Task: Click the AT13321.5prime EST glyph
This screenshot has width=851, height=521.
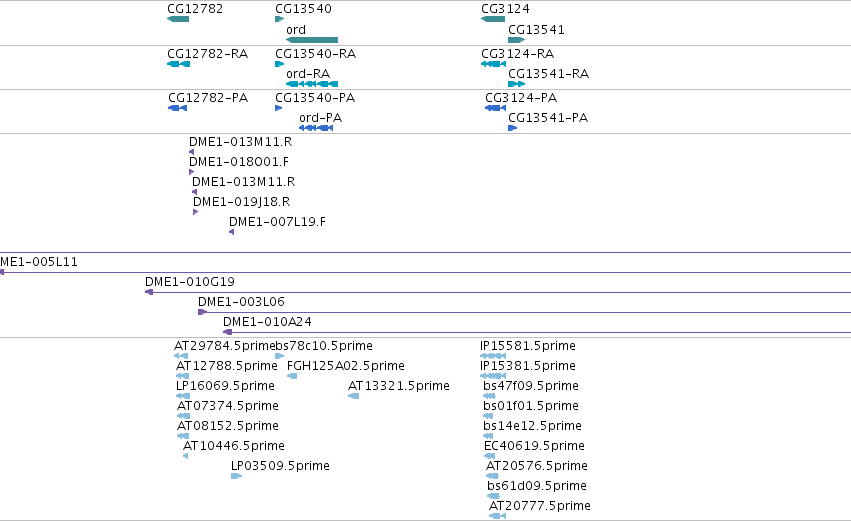Action: 353,396
